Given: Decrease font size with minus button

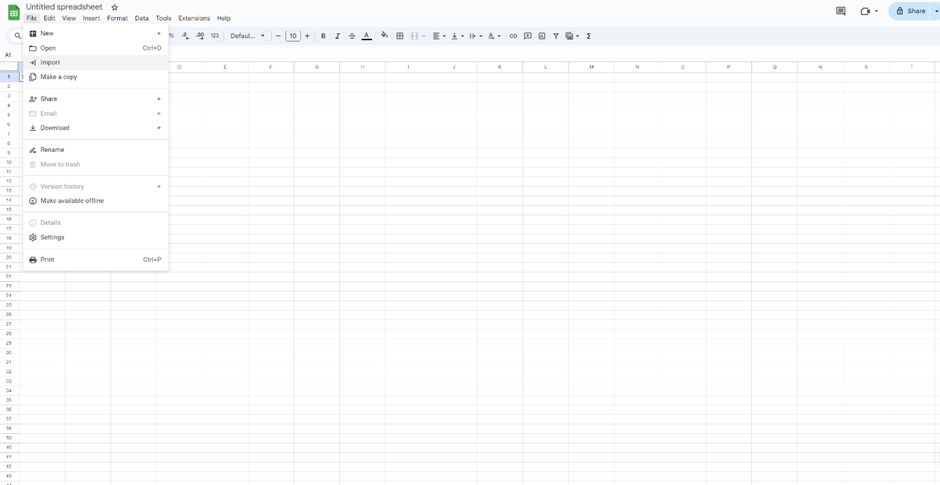Looking at the screenshot, I should 278,36.
